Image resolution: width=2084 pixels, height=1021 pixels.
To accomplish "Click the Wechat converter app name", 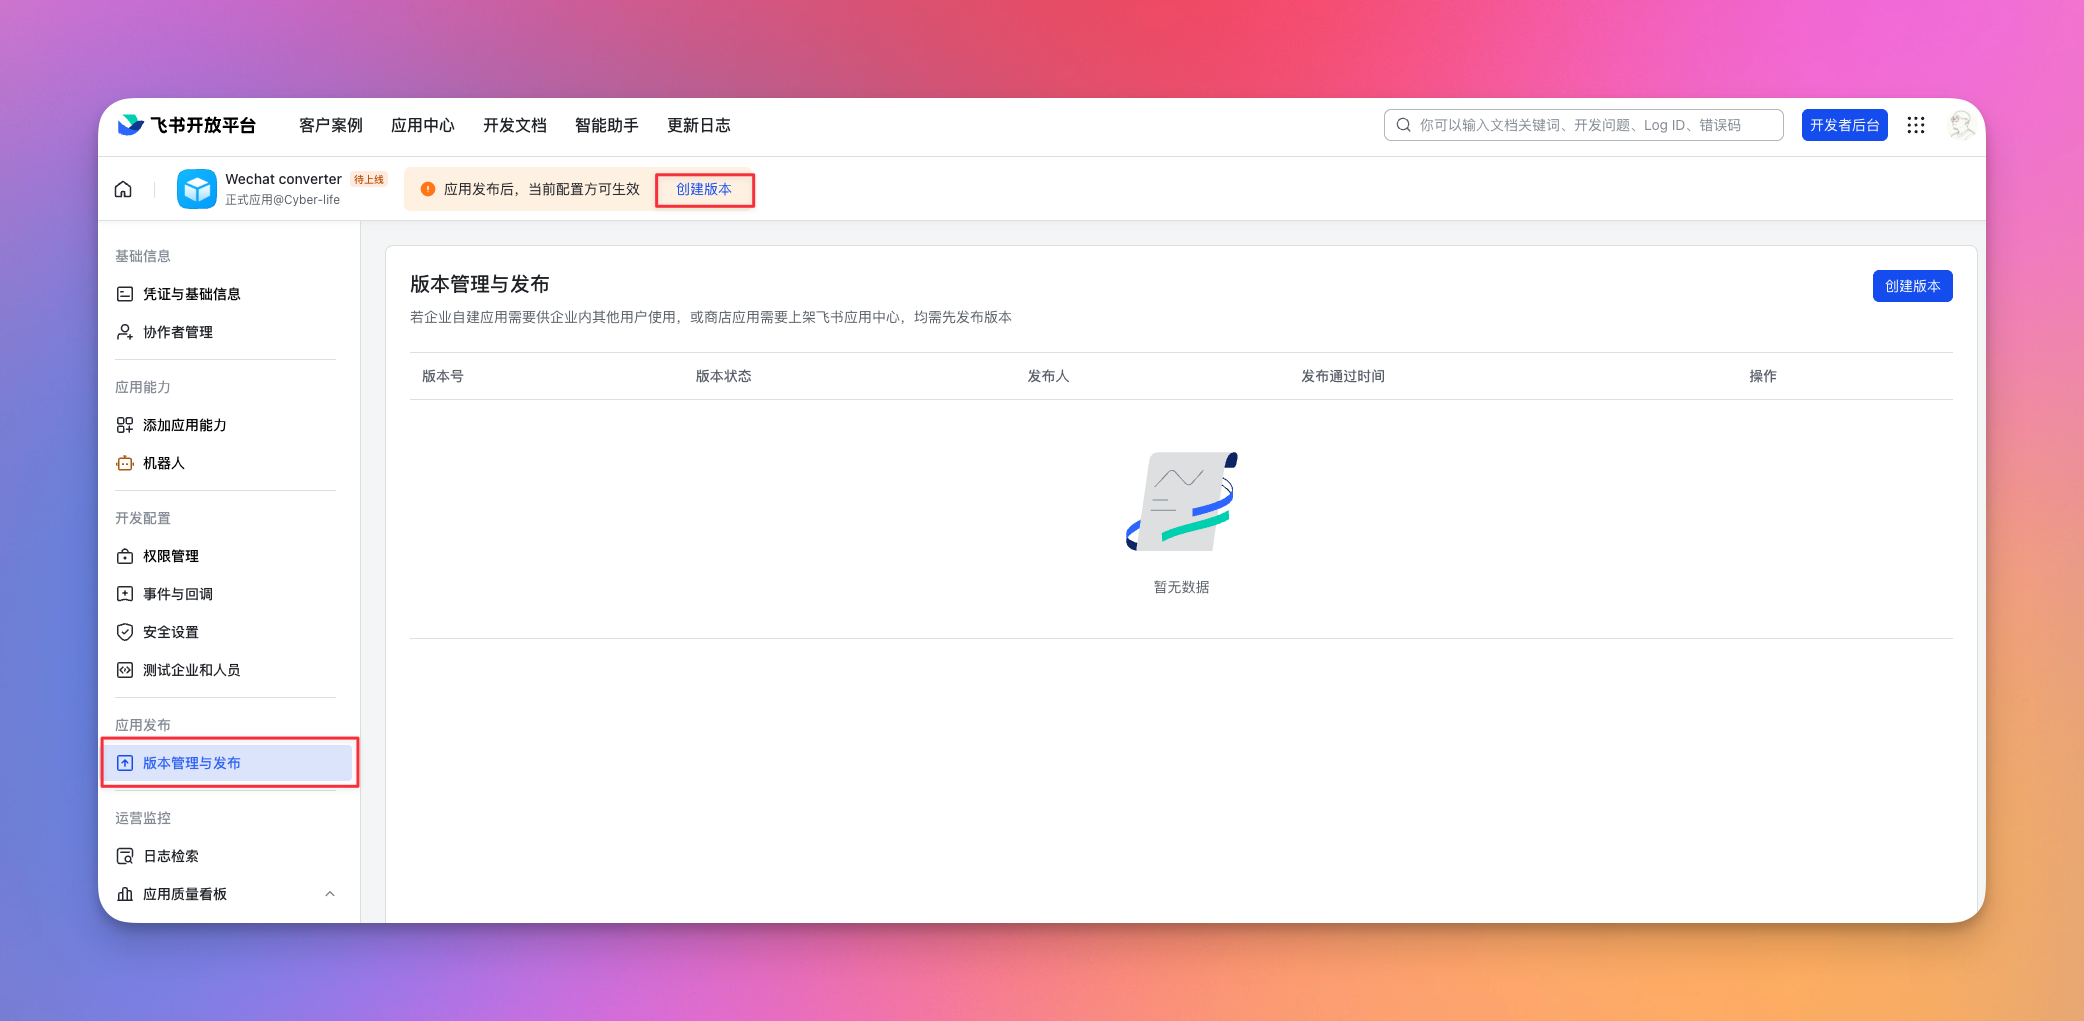I will coord(284,179).
